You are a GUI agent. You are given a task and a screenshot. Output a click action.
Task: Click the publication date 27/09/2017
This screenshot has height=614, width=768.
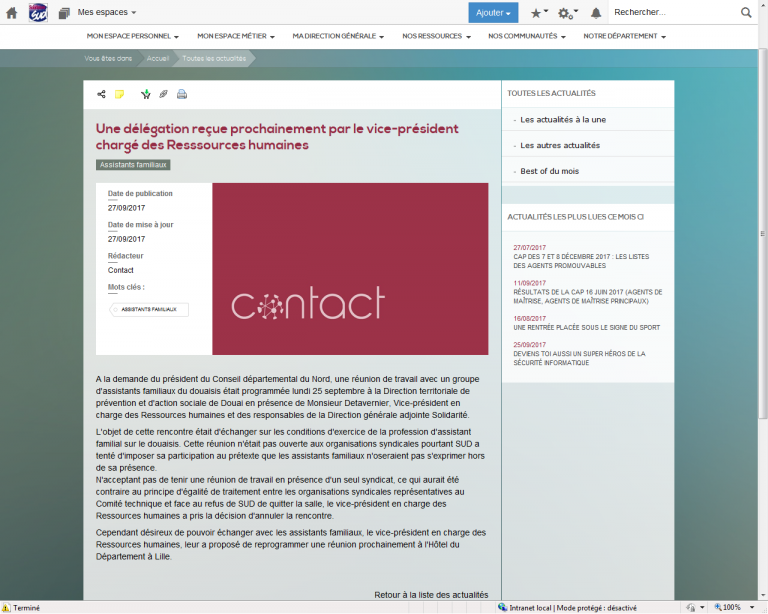point(126,208)
